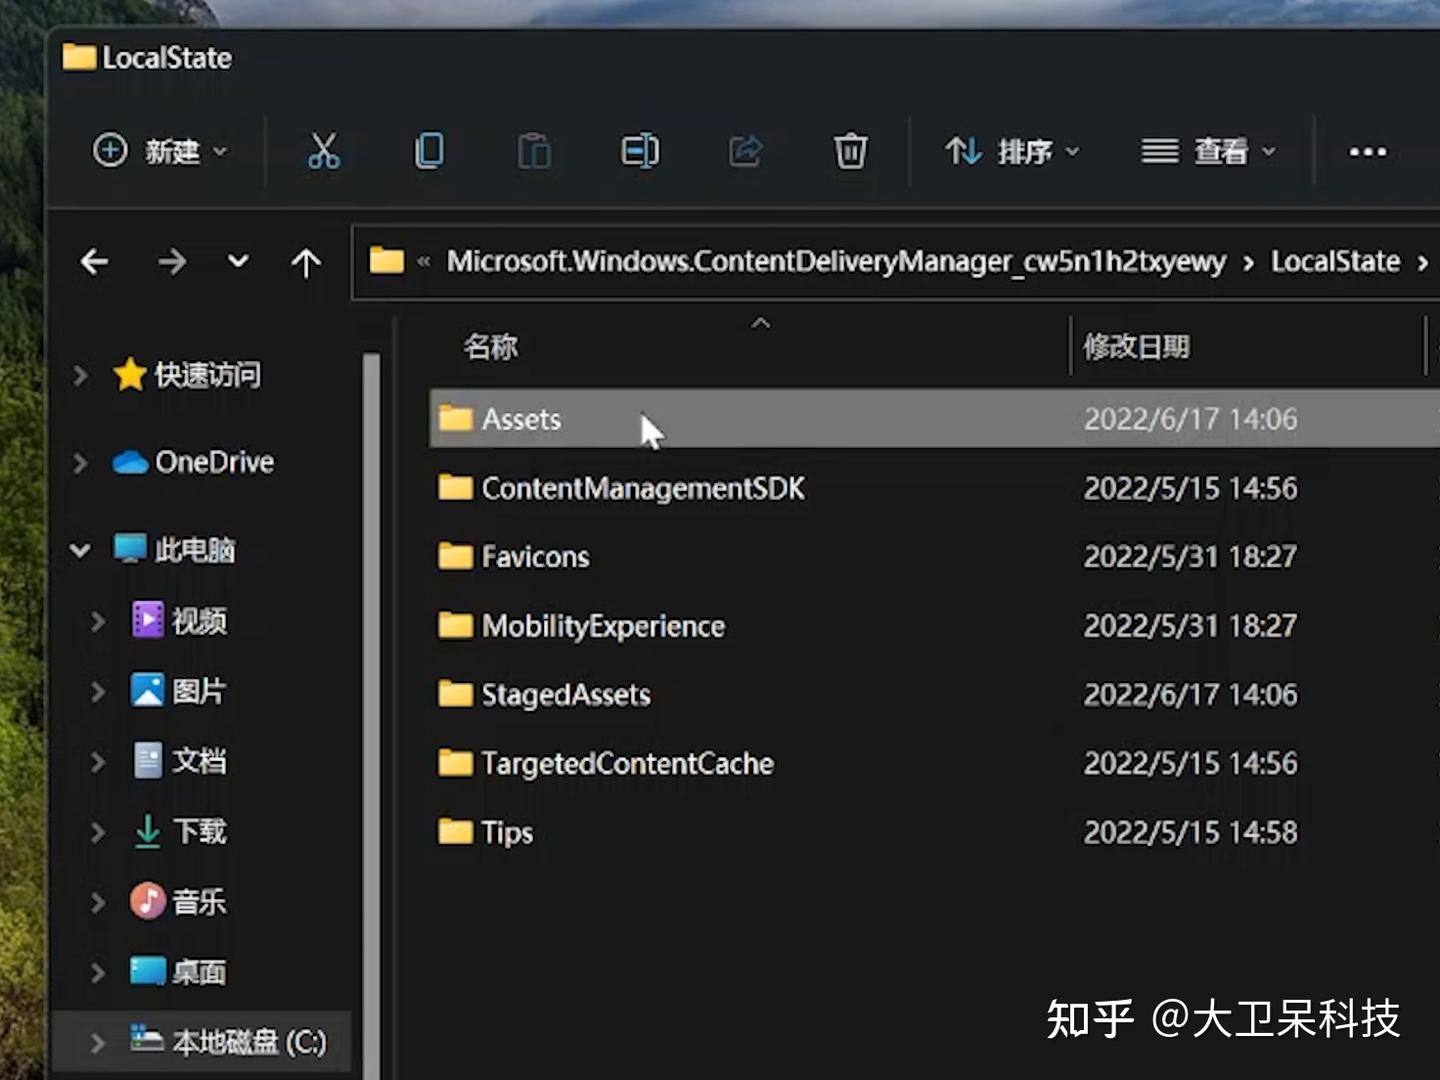Expand the 本地磁盘 (C:) tree node

98,1043
